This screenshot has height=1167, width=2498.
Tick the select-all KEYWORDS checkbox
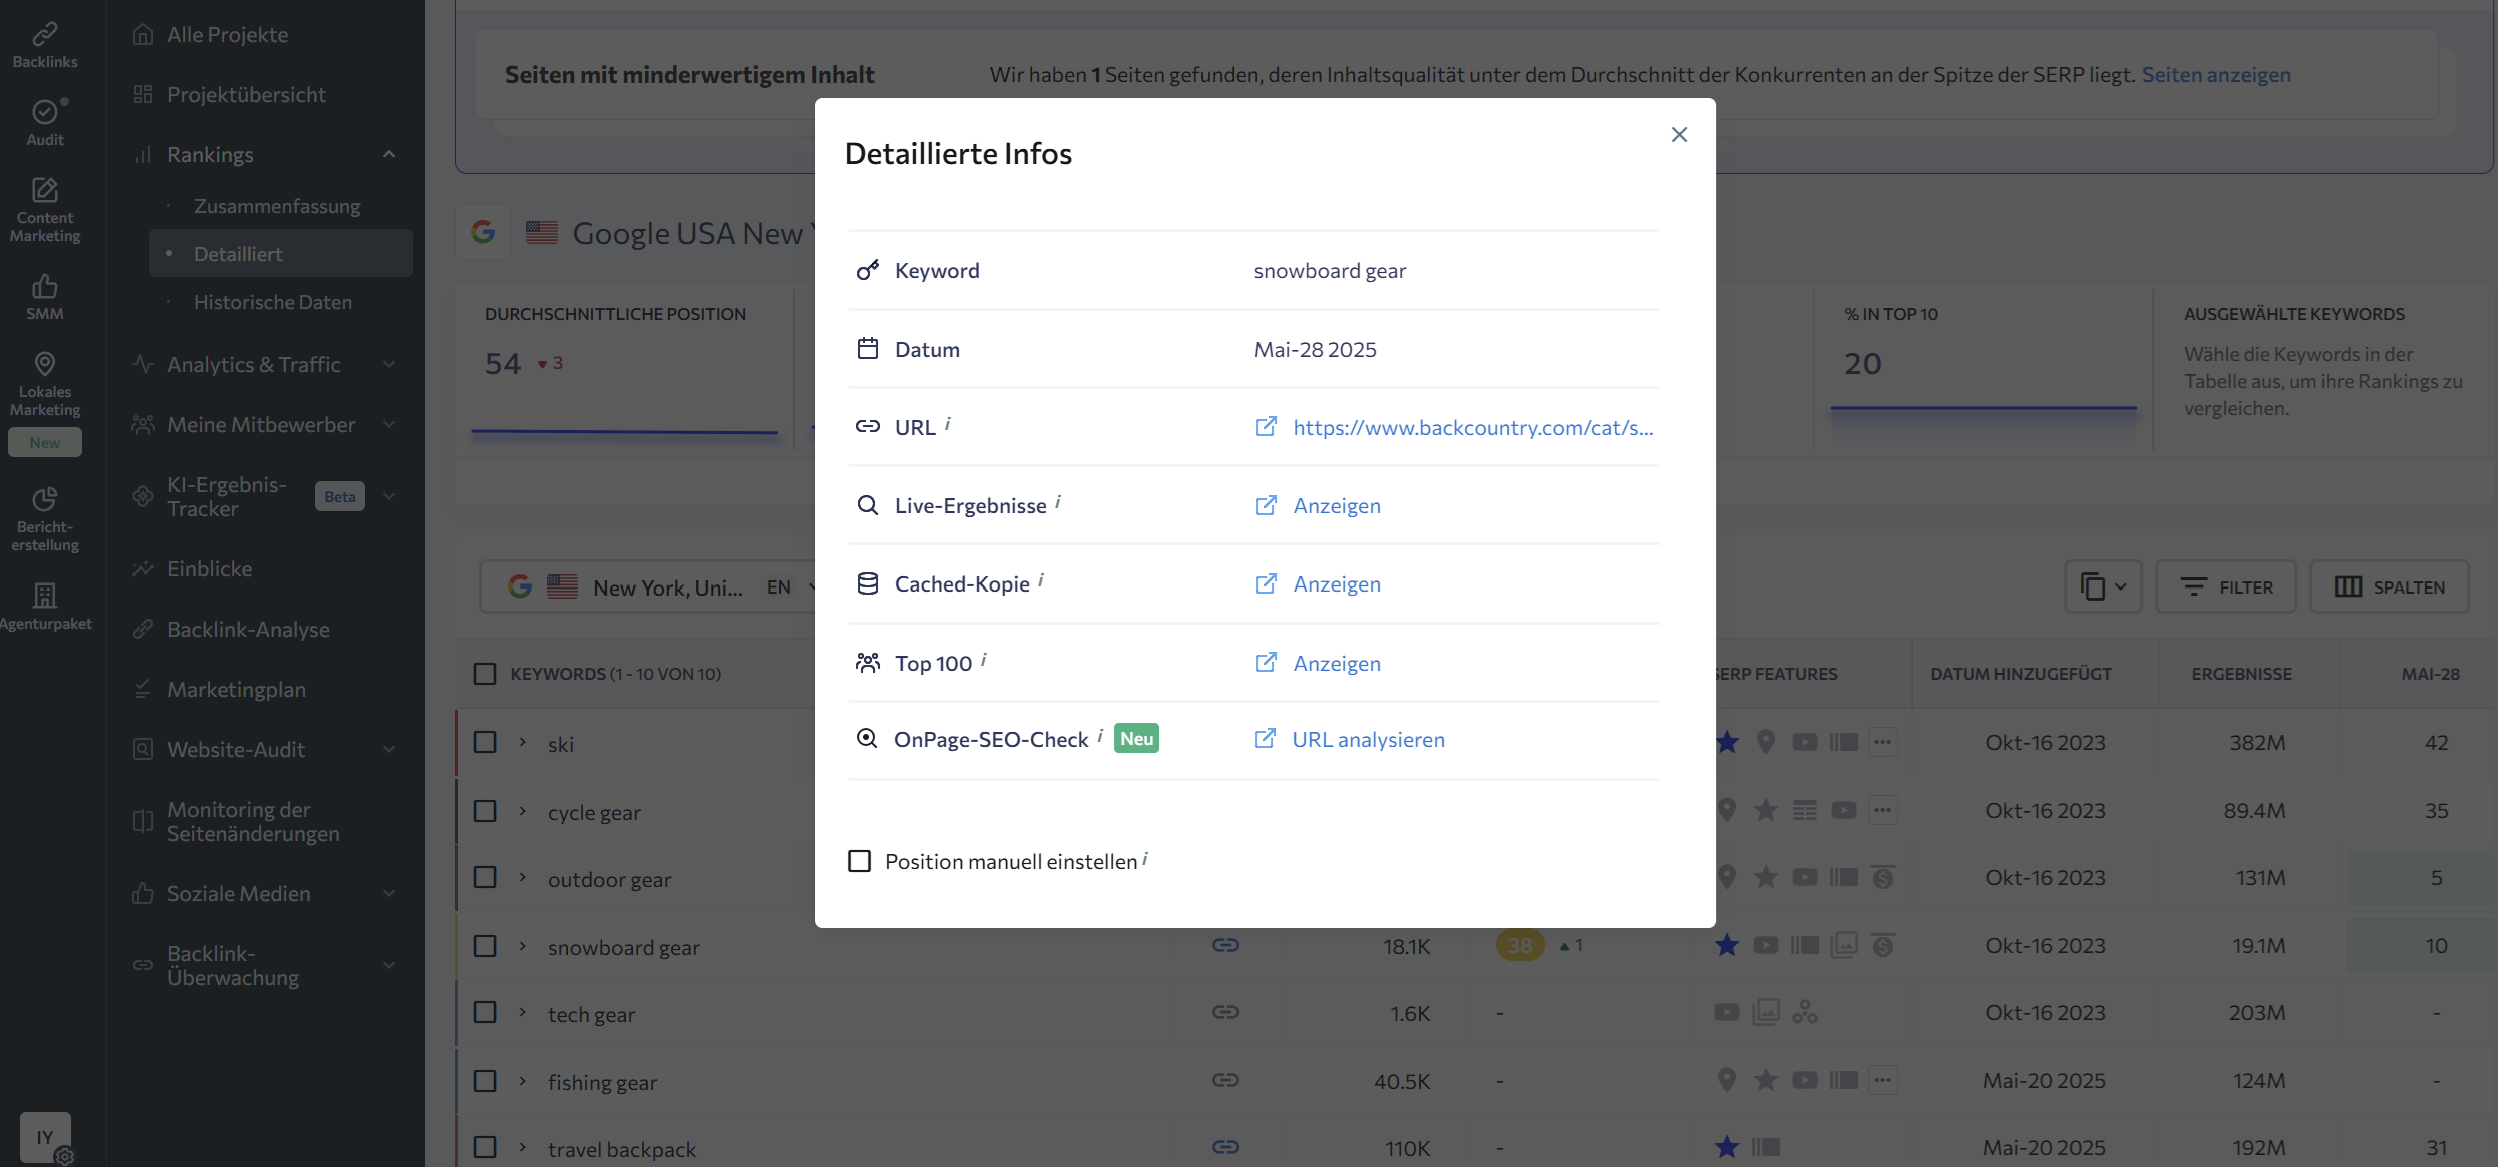click(x=485, y=674)
